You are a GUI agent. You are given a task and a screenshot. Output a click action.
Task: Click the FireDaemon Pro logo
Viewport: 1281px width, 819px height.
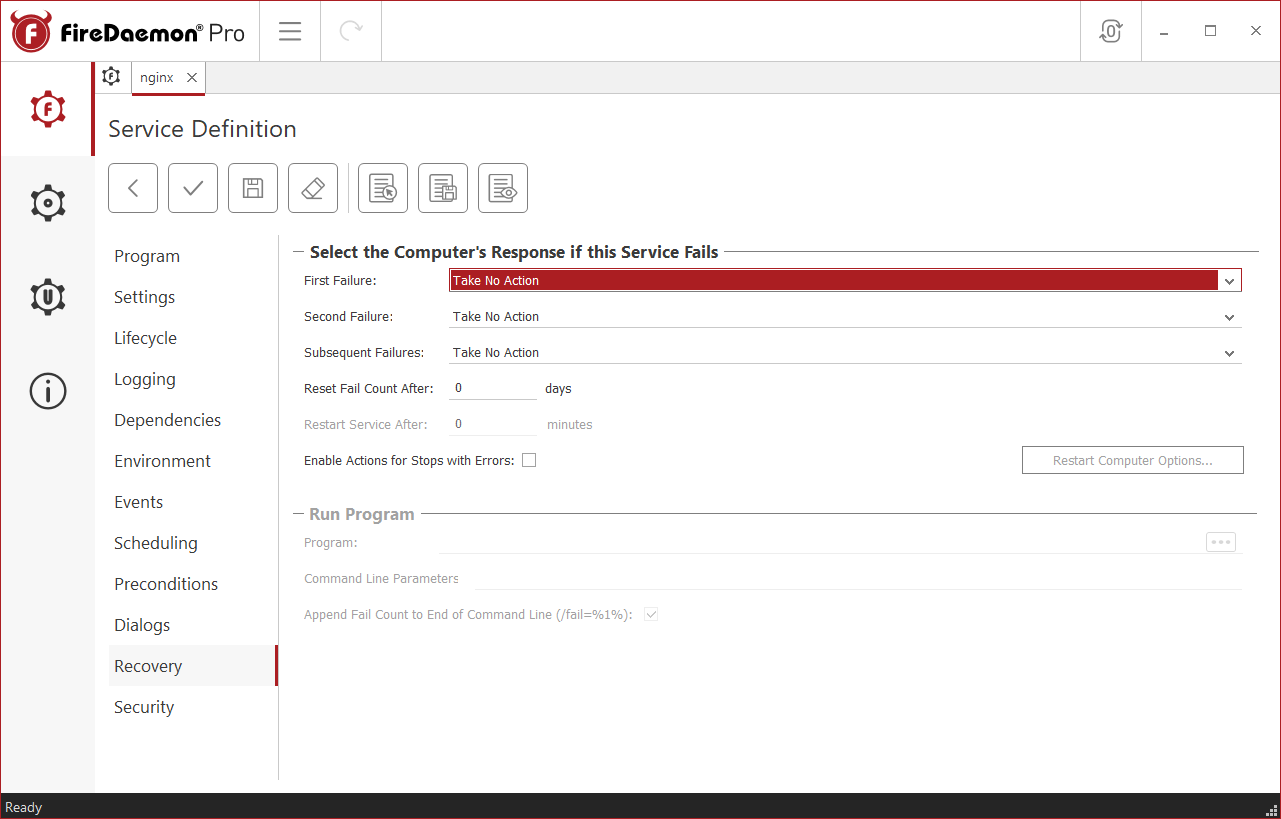click(128, 32)
